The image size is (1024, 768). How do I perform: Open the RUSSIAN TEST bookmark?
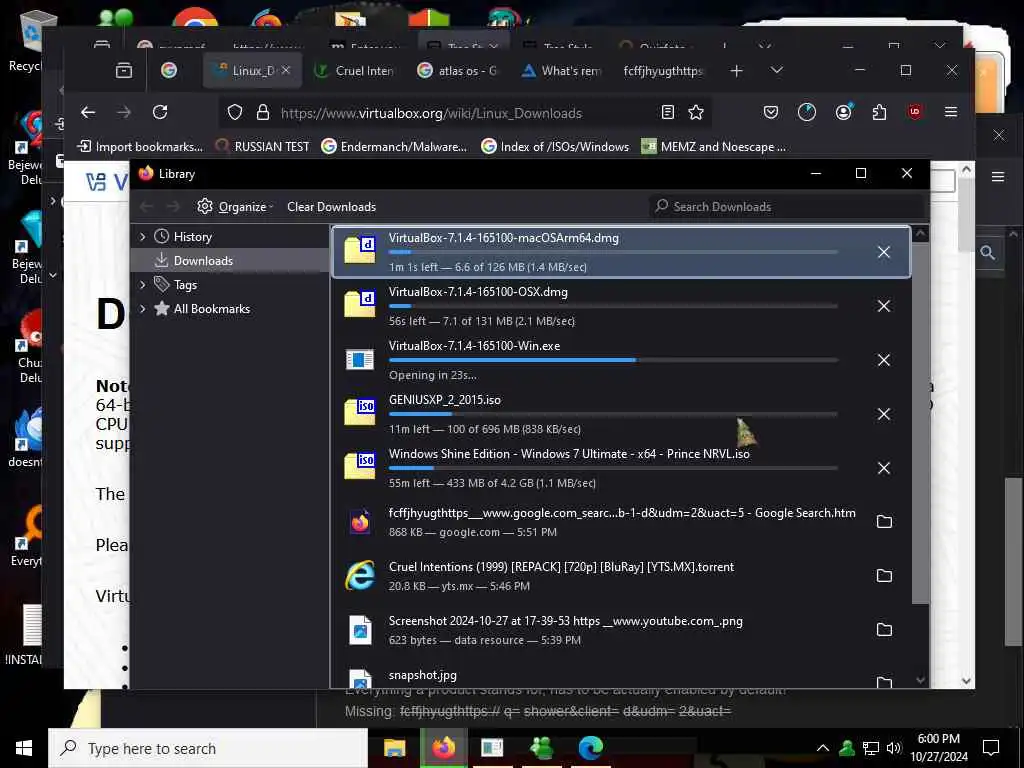click(263, 146)
